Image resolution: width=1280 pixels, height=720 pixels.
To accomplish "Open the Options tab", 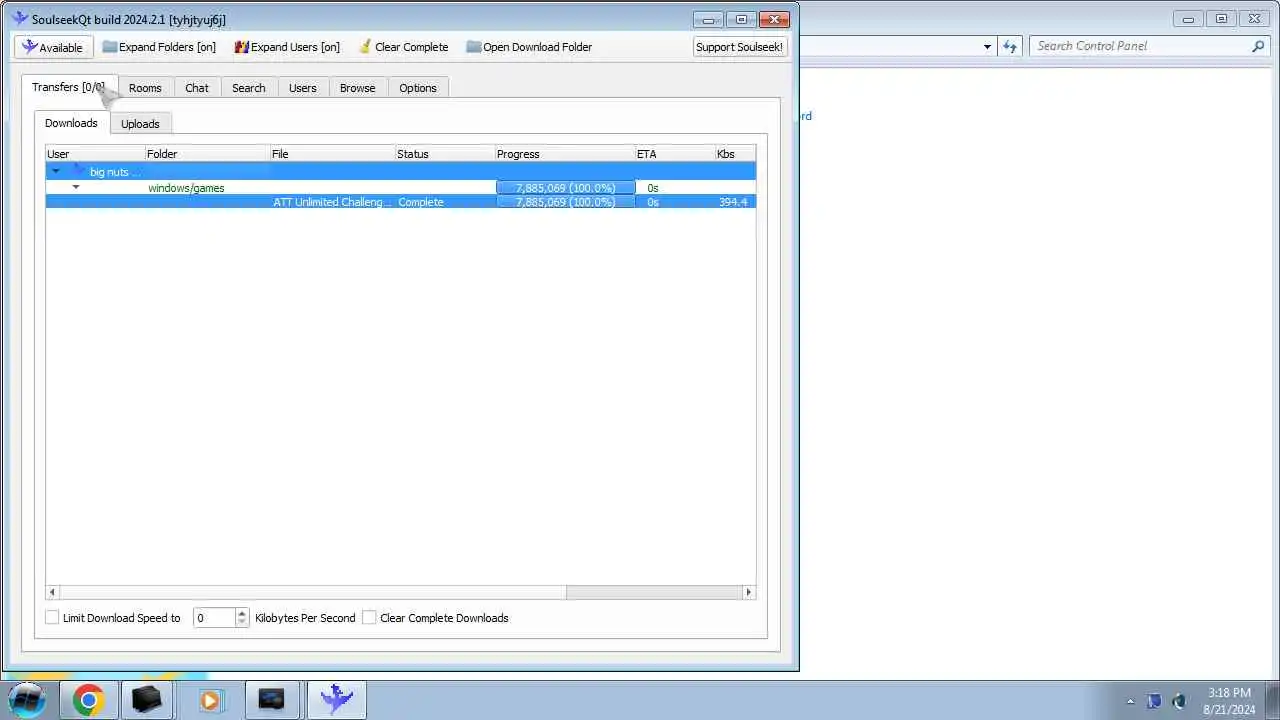I will (418, 88).
